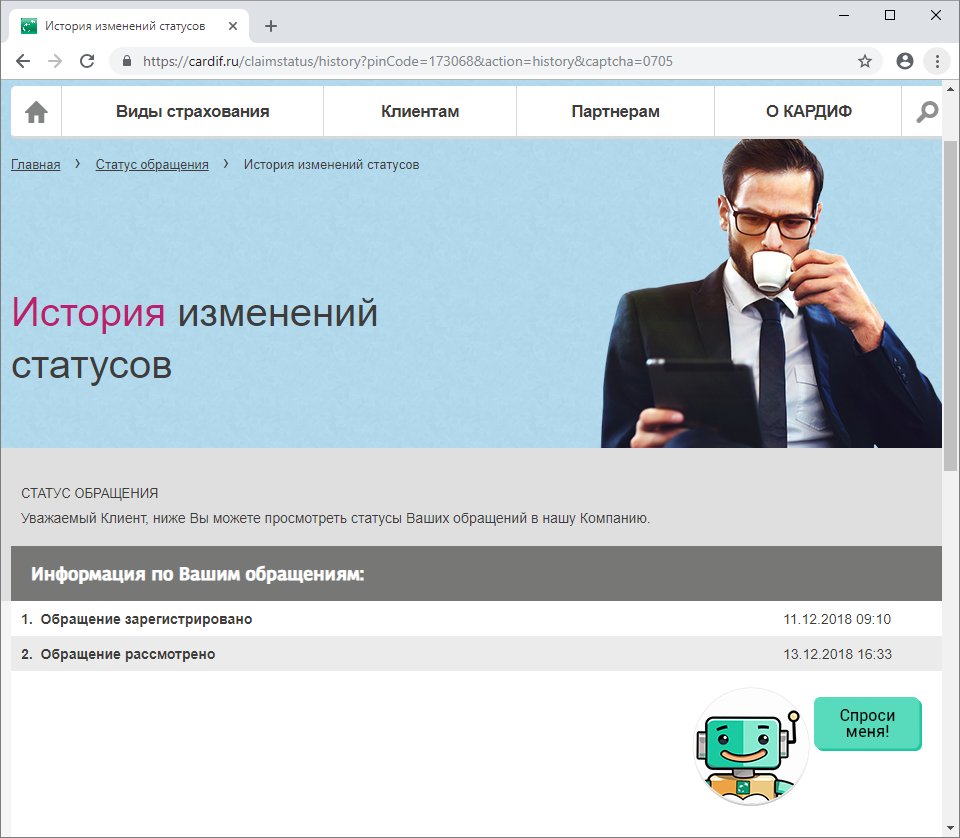Open the О КАРДИФ menu
The height and width of the screenshot is (838, 960).
click(x=808, y=111)
